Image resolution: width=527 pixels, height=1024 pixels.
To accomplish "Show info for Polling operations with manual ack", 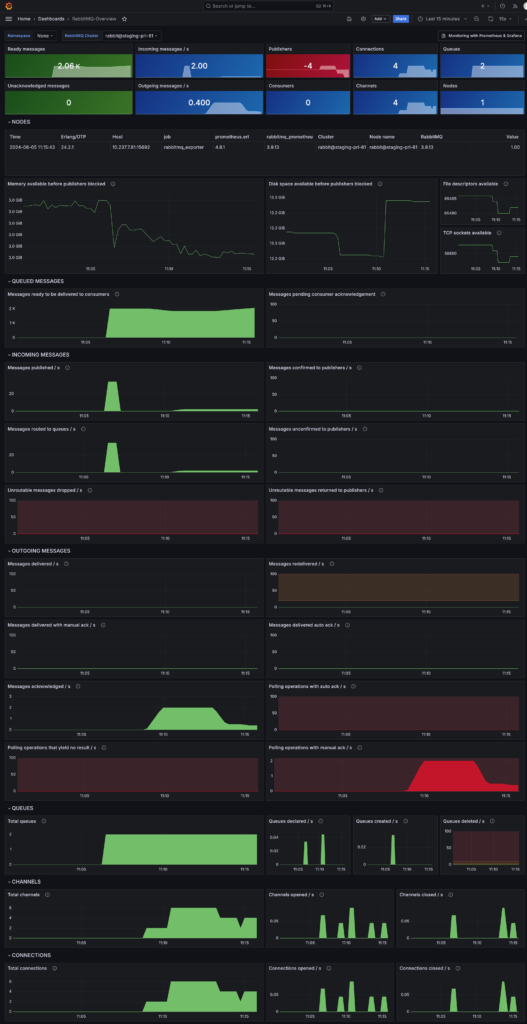I will [358, 747].
